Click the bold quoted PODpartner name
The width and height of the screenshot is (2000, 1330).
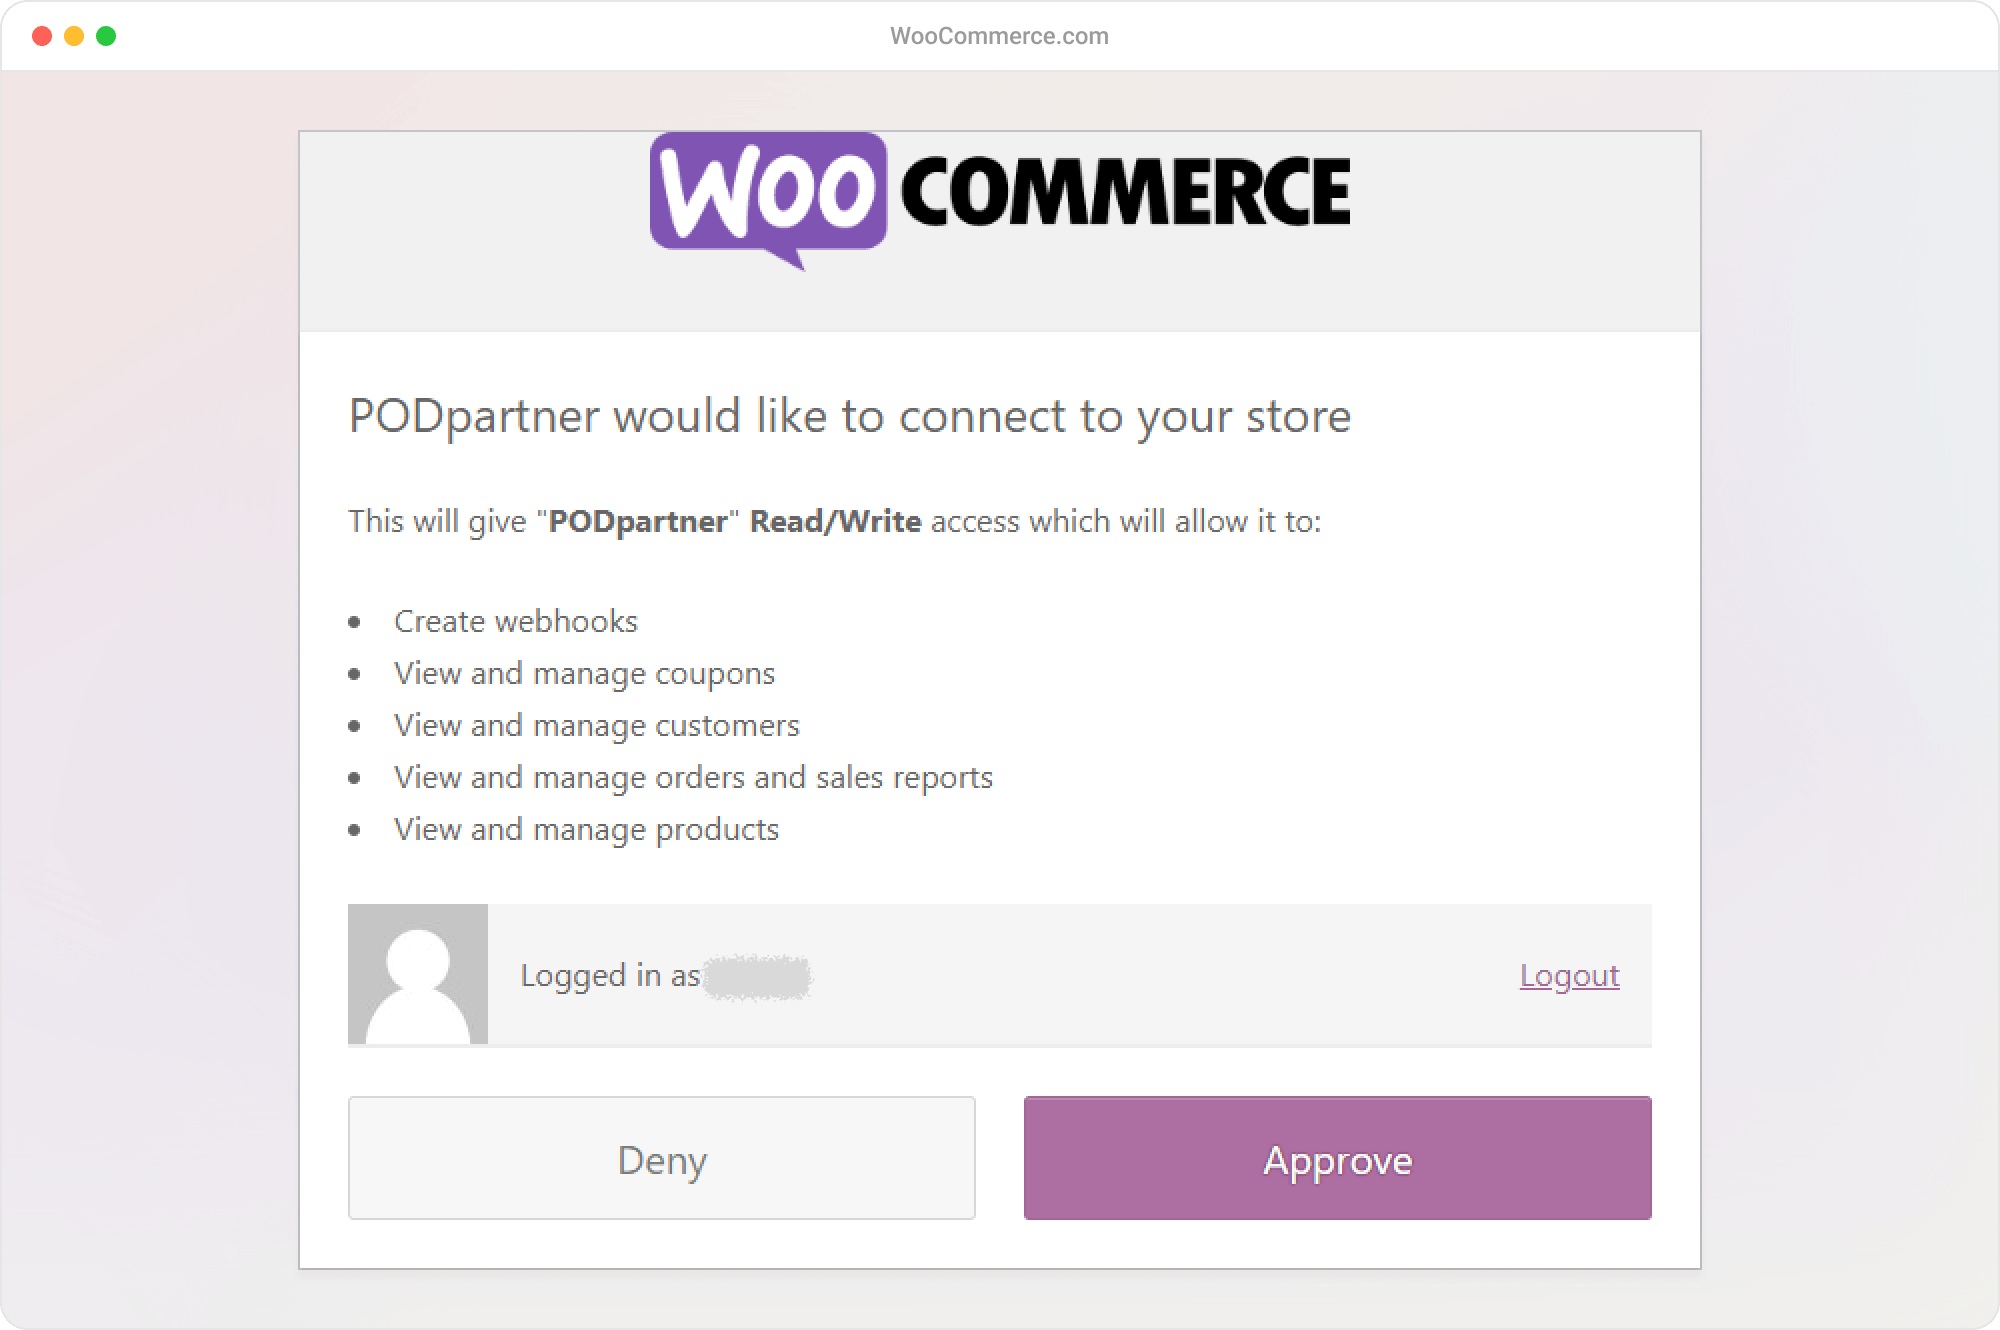pos(638,521)
